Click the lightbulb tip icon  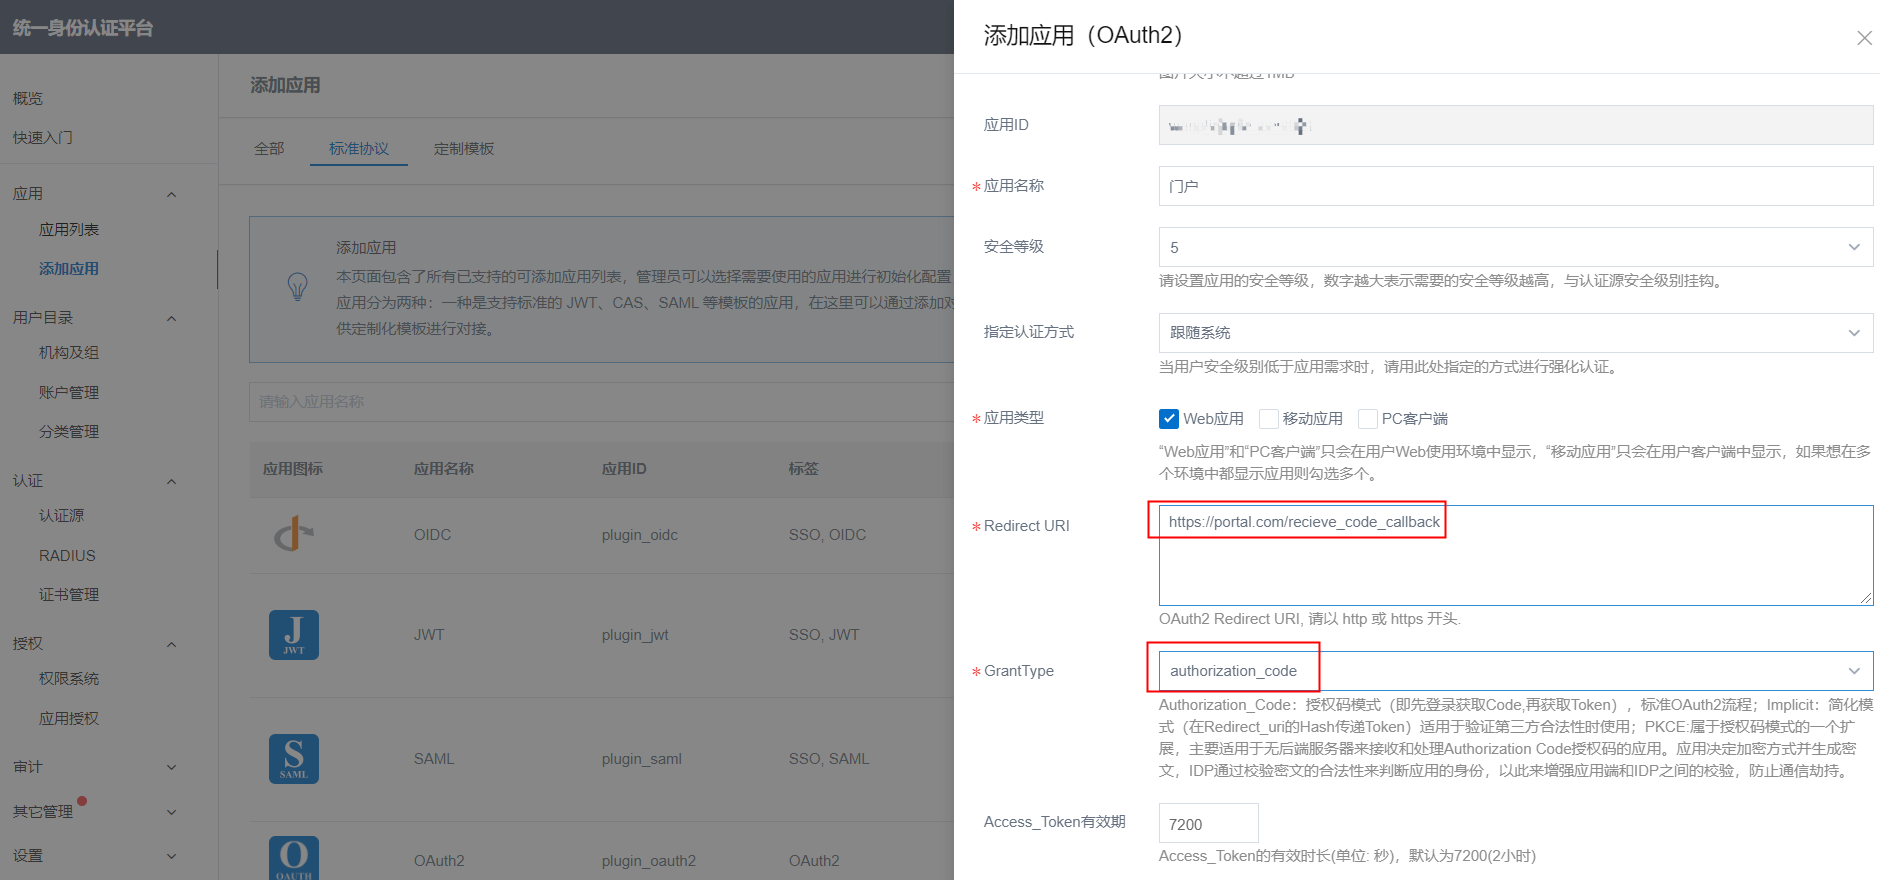[297, 288]
